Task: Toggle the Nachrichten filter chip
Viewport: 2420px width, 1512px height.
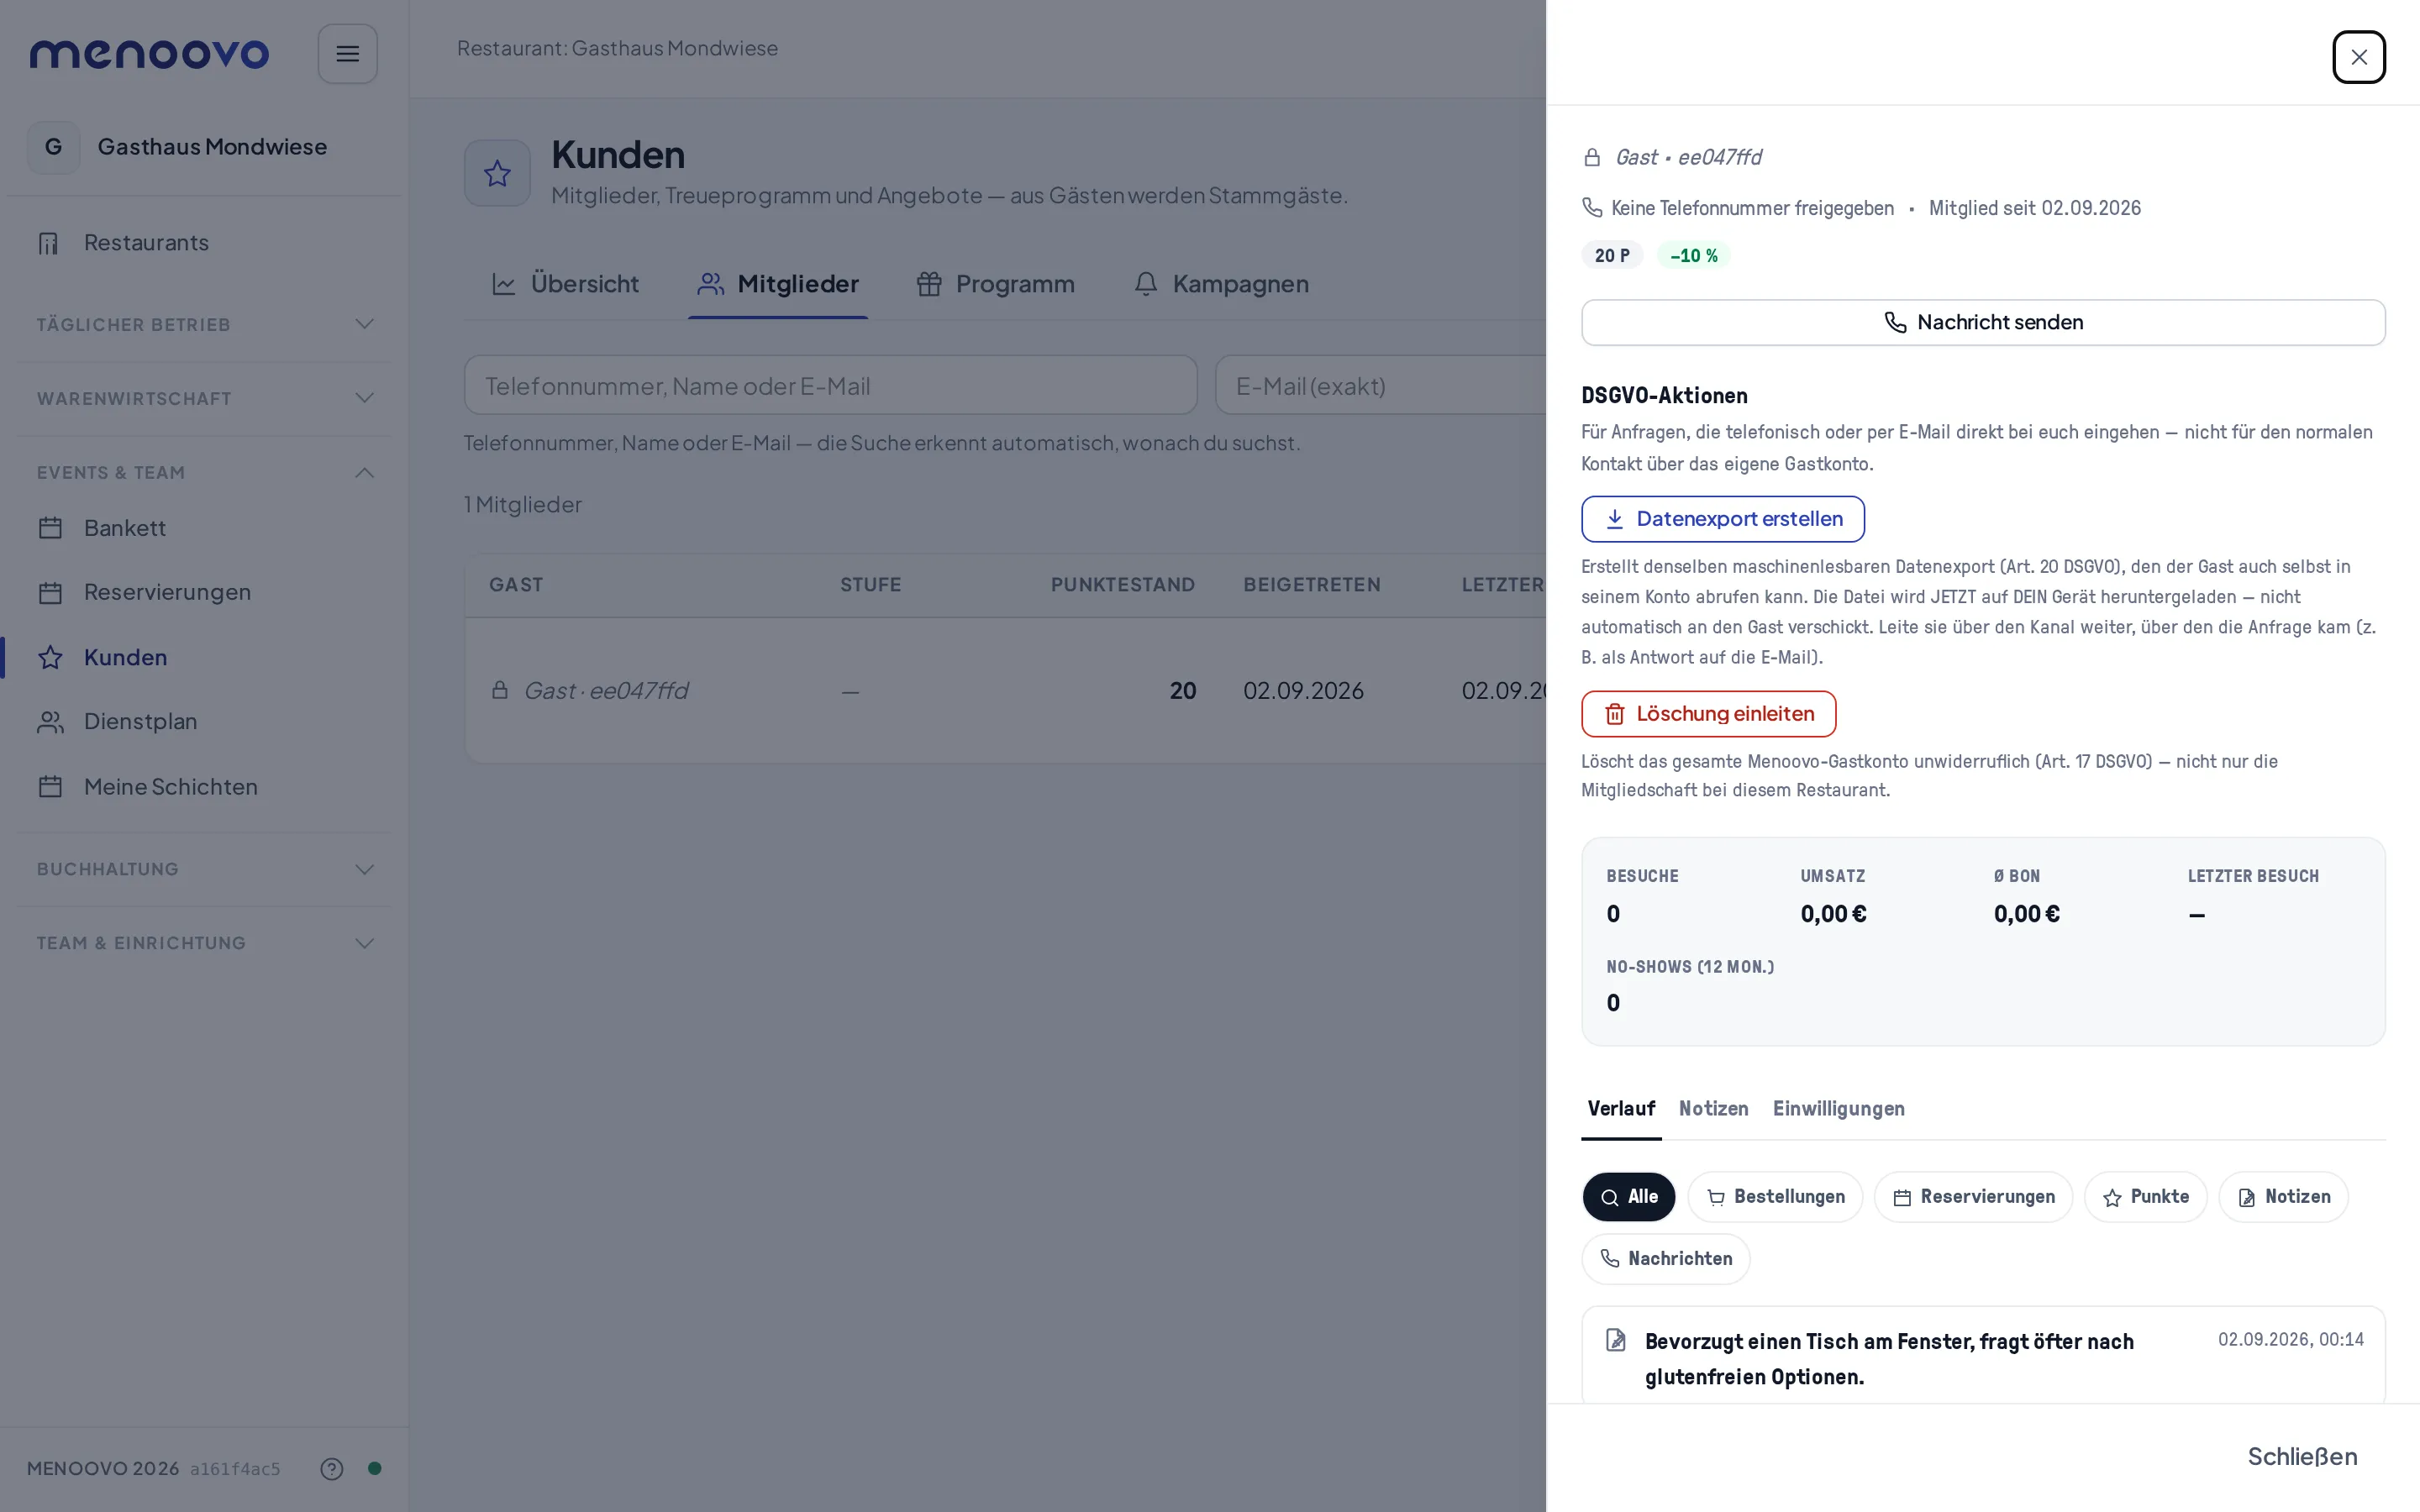Action: [x=1665, y=1258]
